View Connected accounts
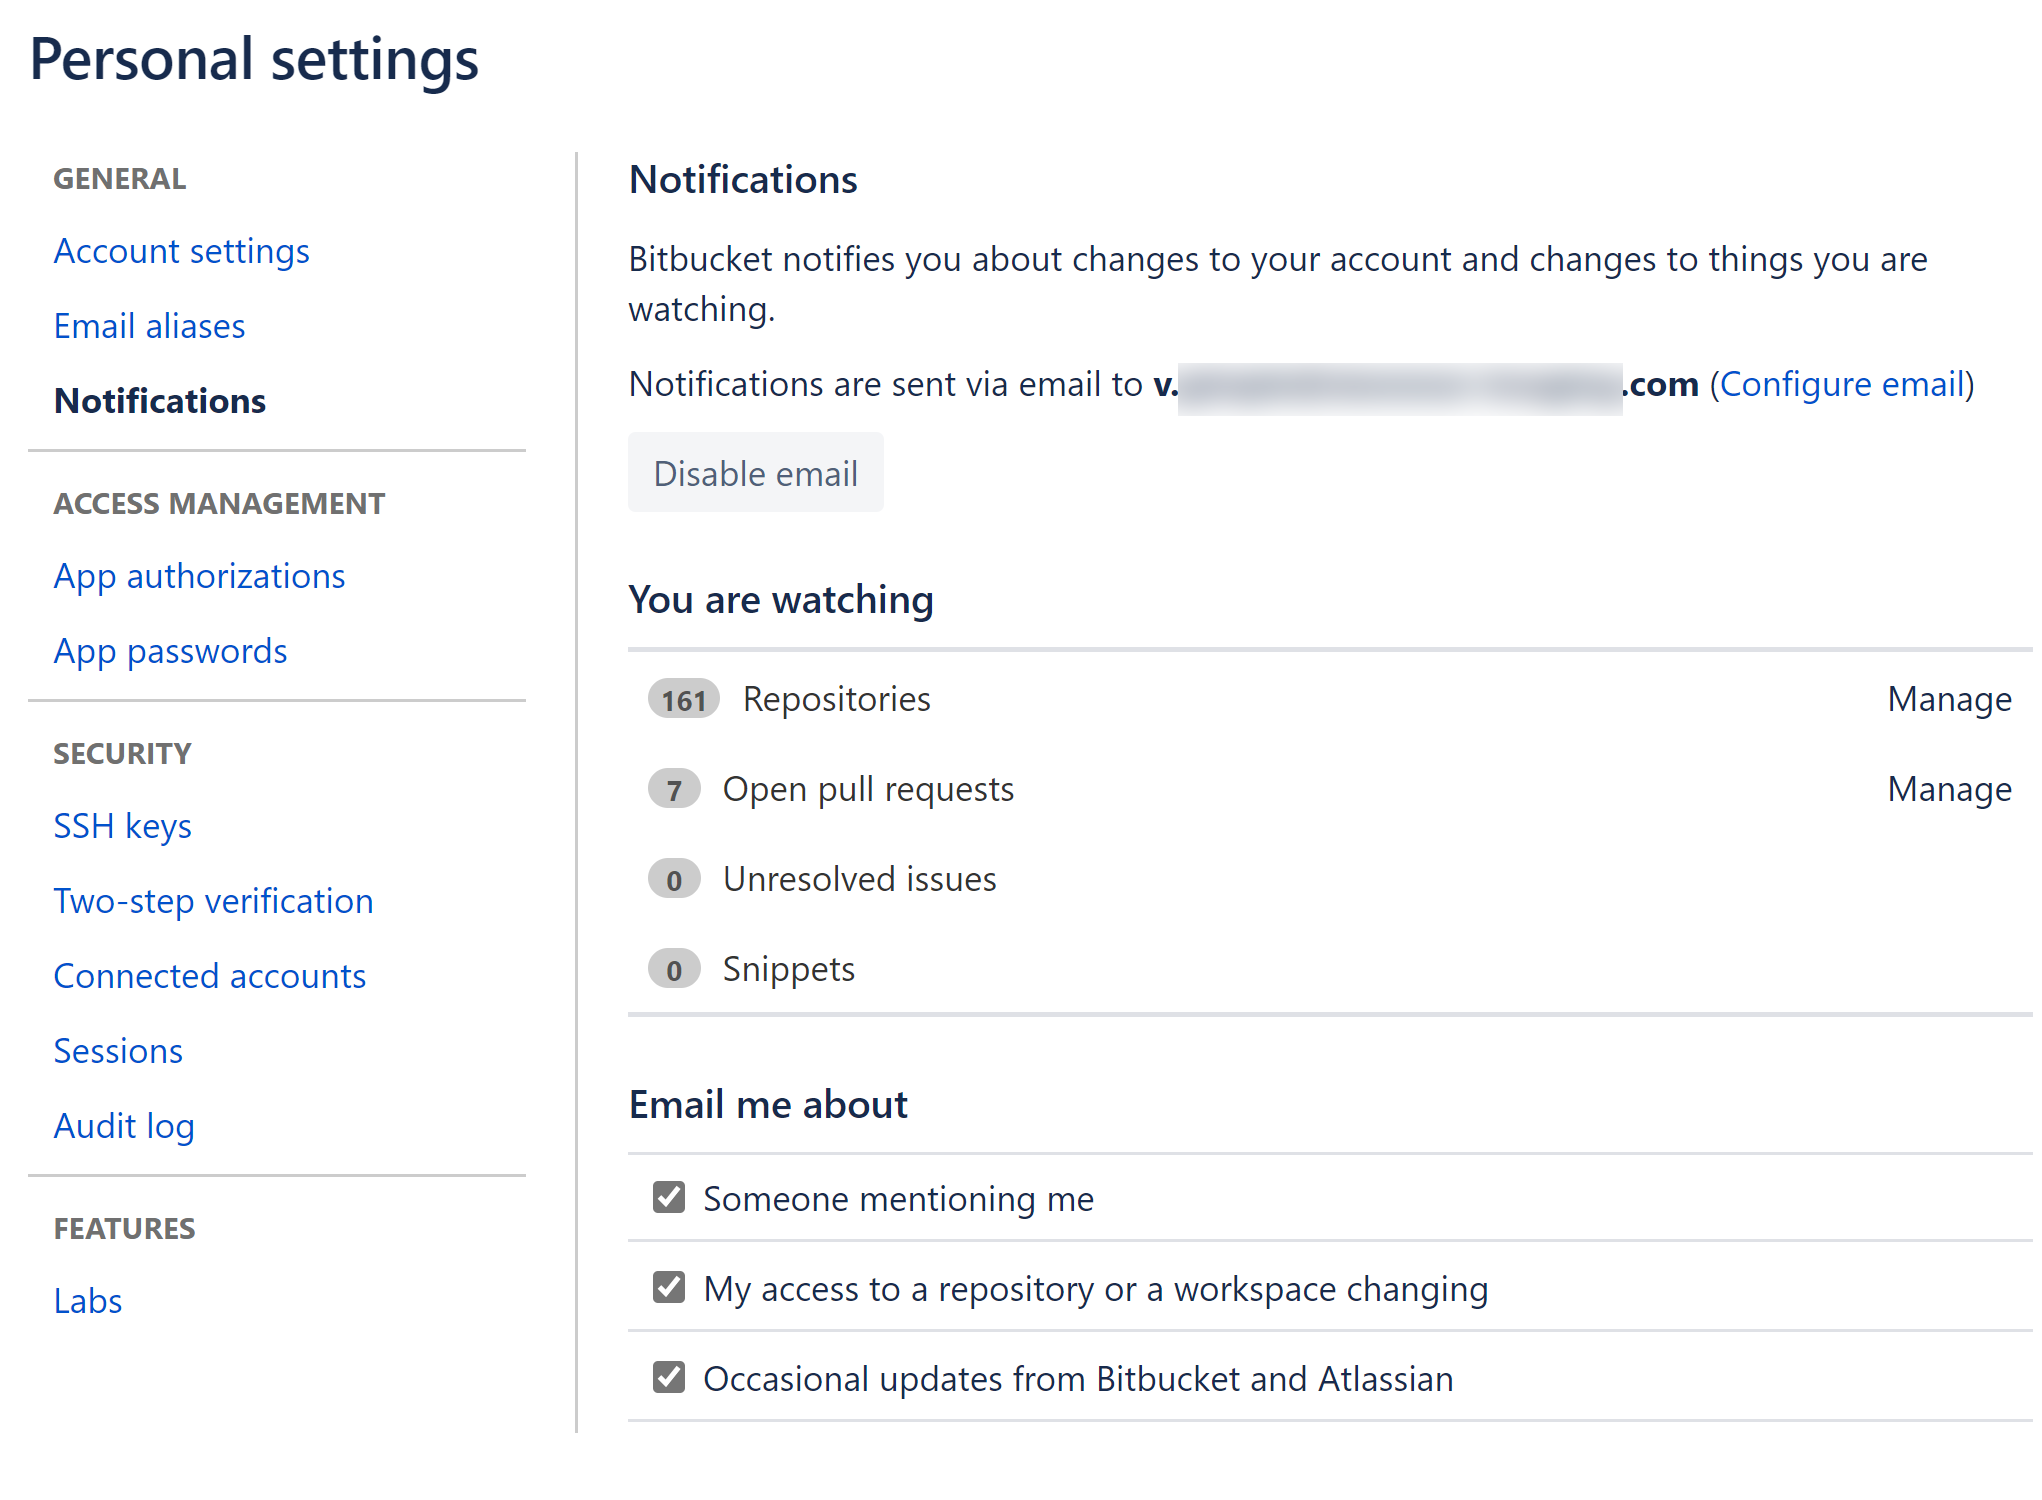The width and height of the screenshot is (2042, 1500). pos(209,976)
